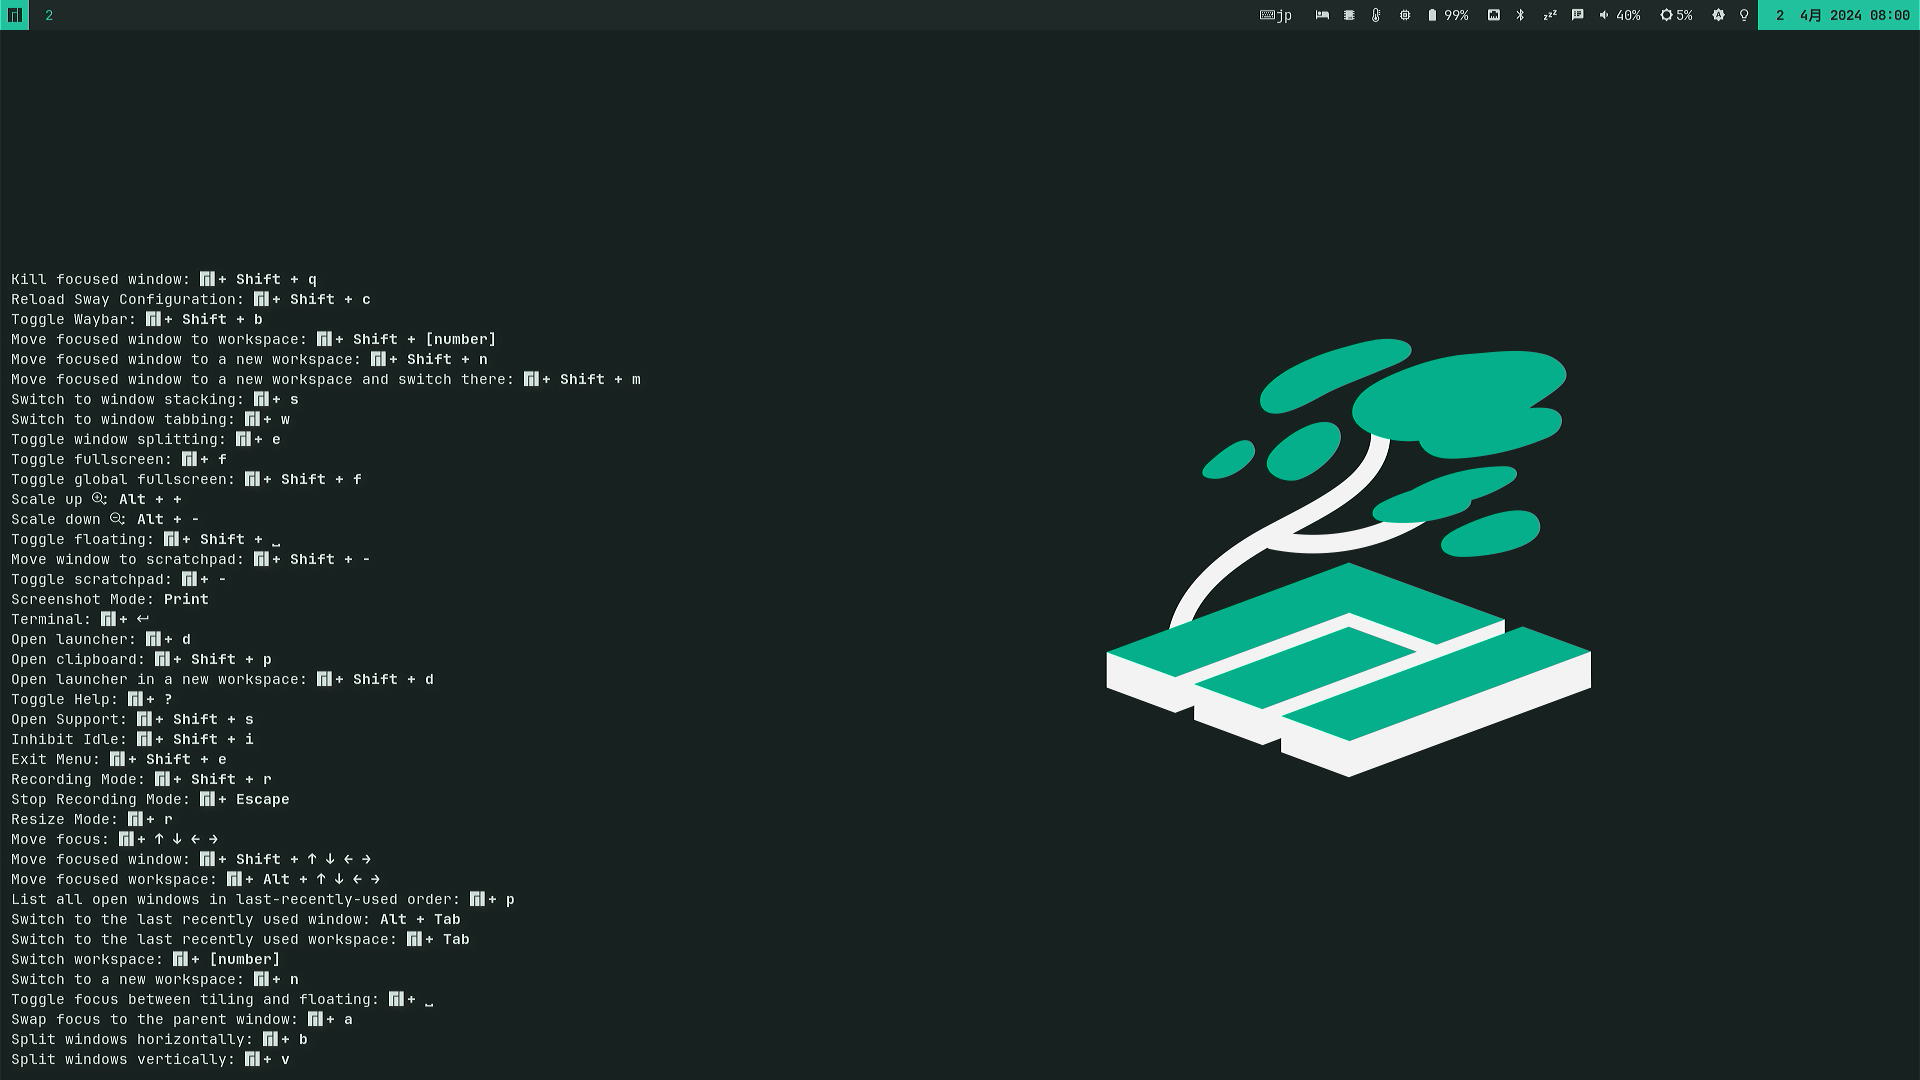Click the Manjaro logo menu icon
Screen dimensions: 1920x1080
14,15
